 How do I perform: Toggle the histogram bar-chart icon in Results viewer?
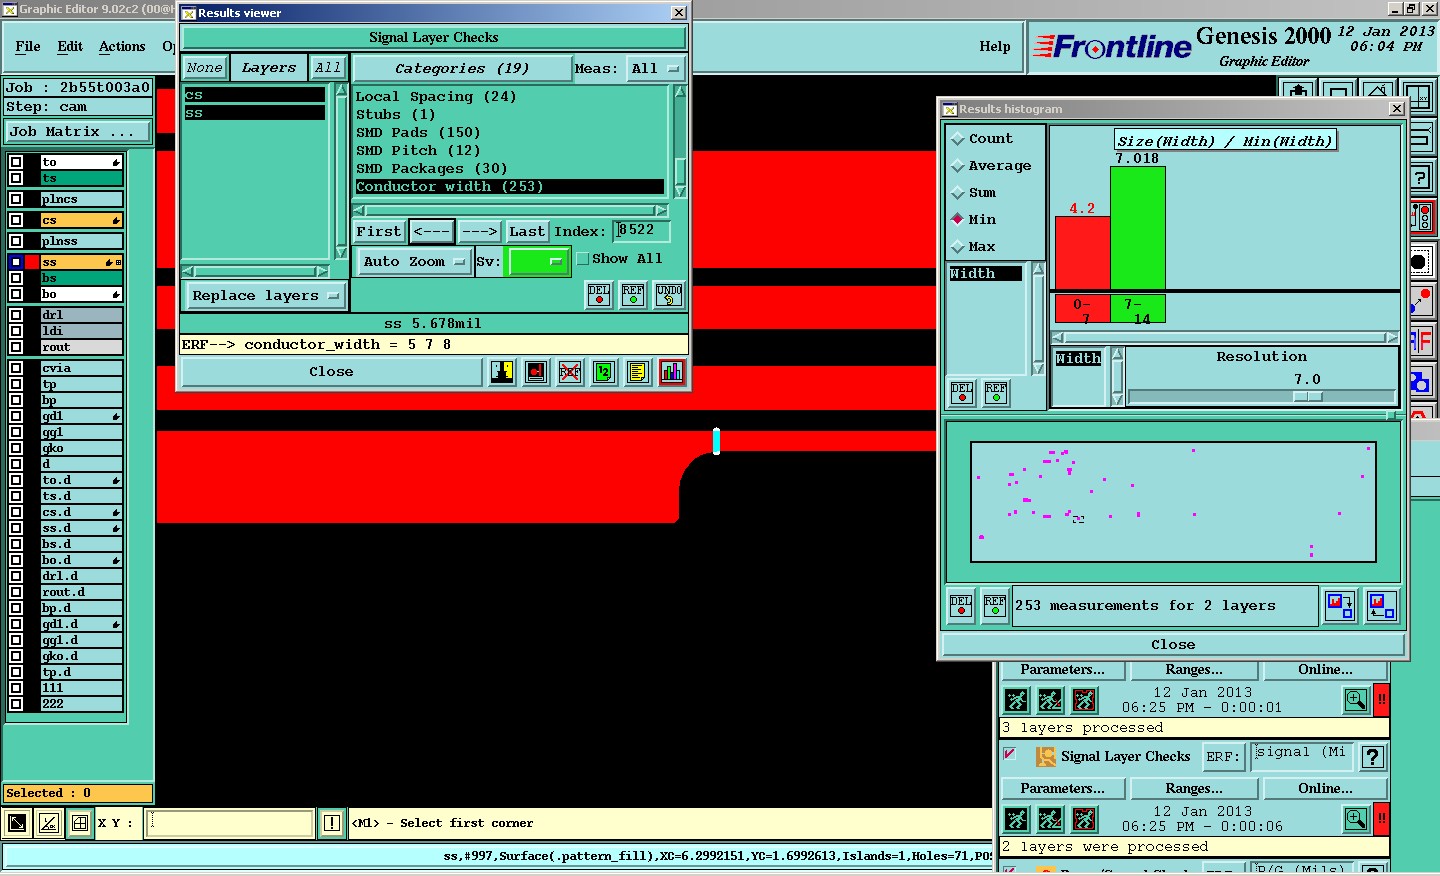click(672, 372)
